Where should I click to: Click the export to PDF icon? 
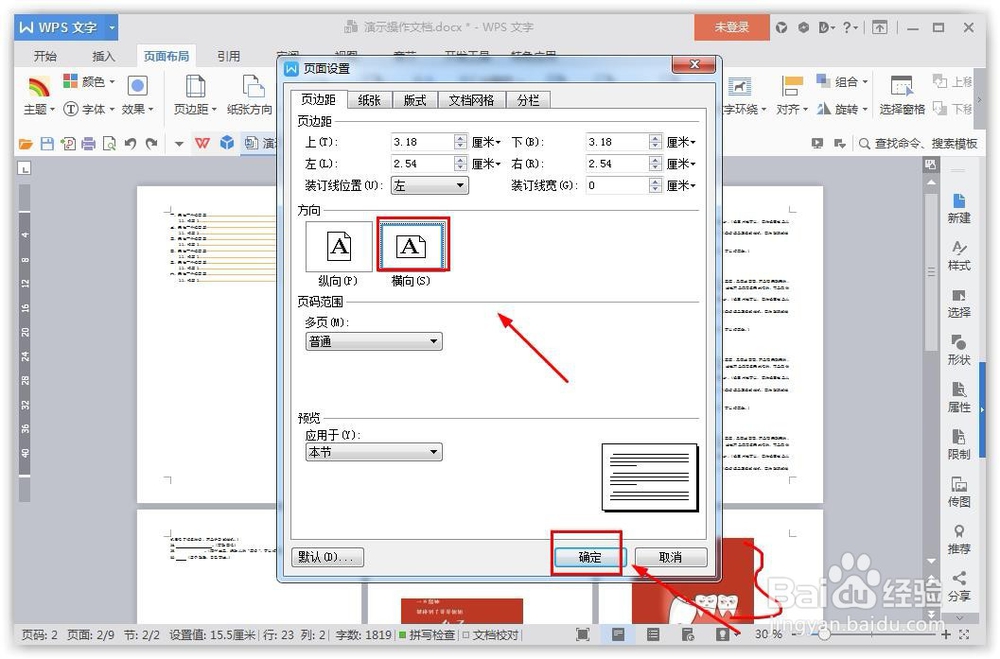68,144
